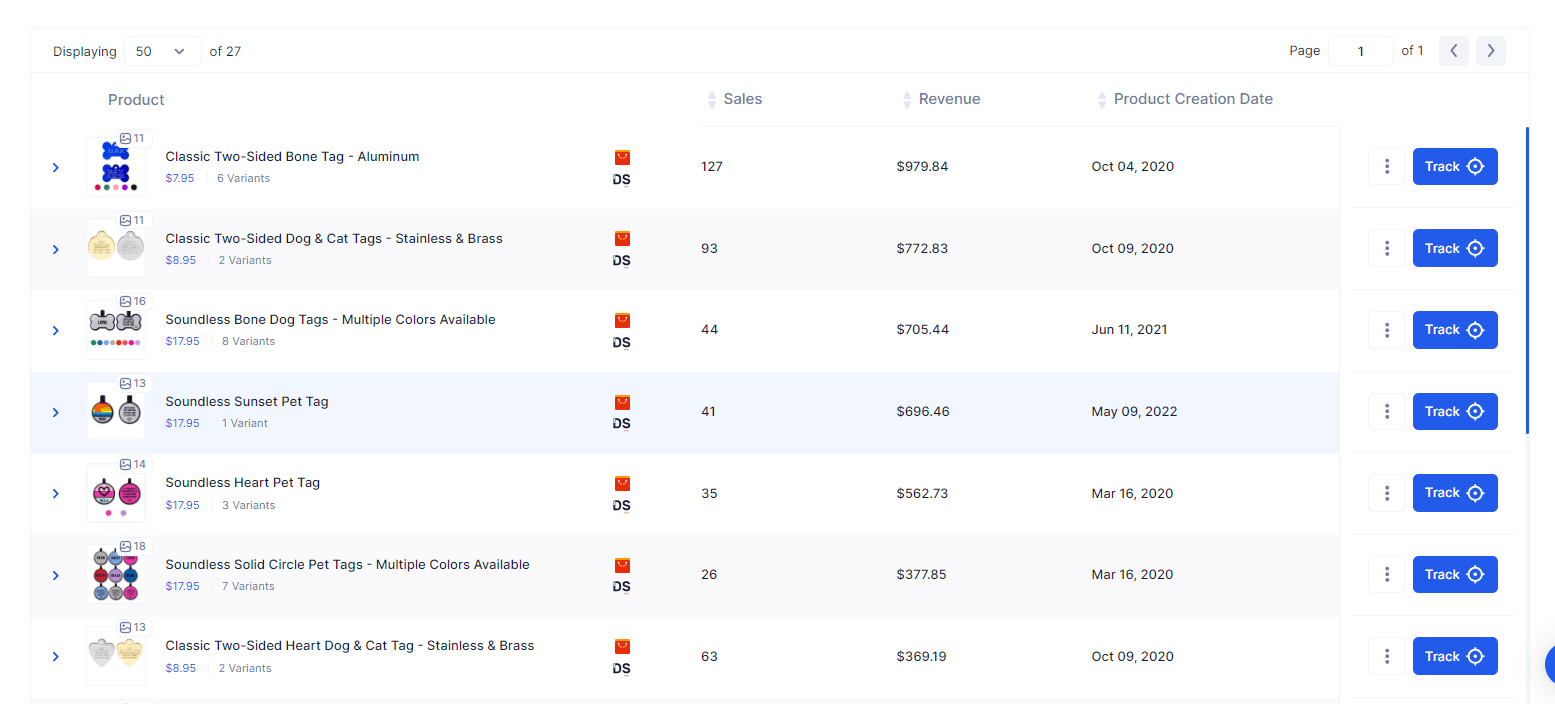Open options menu for Classic Two-Sided Bone Tag
Viewport: 1555px width, 704px height.
(1386, 166)
